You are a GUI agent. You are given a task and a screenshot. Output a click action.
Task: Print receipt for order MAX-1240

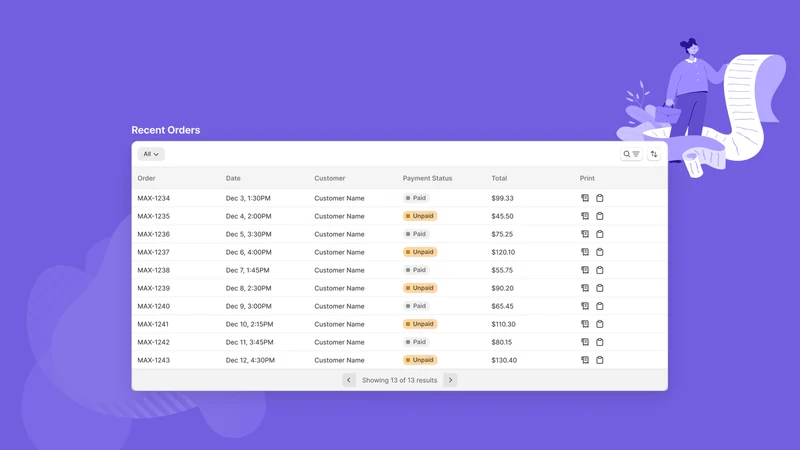tap(585, 306)
